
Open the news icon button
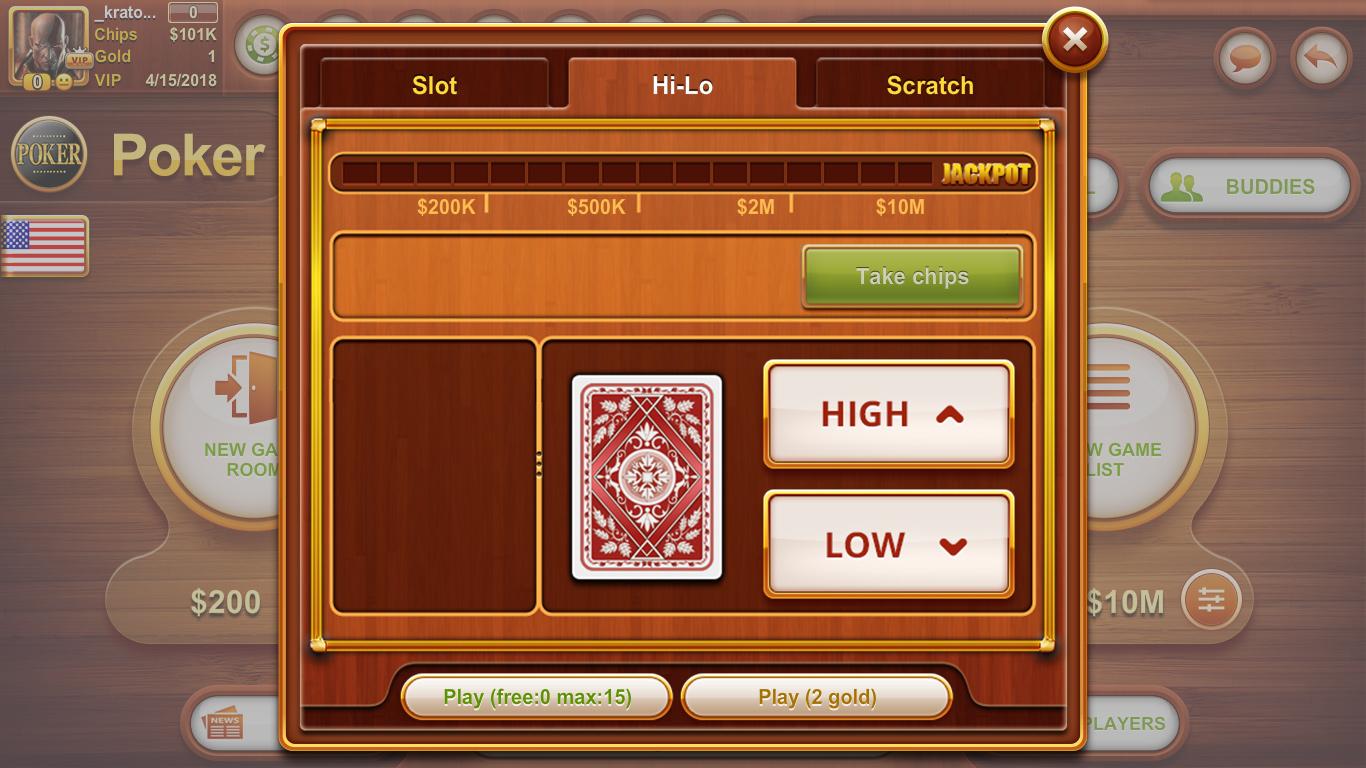pyautogui.click(x=224, y=724)
